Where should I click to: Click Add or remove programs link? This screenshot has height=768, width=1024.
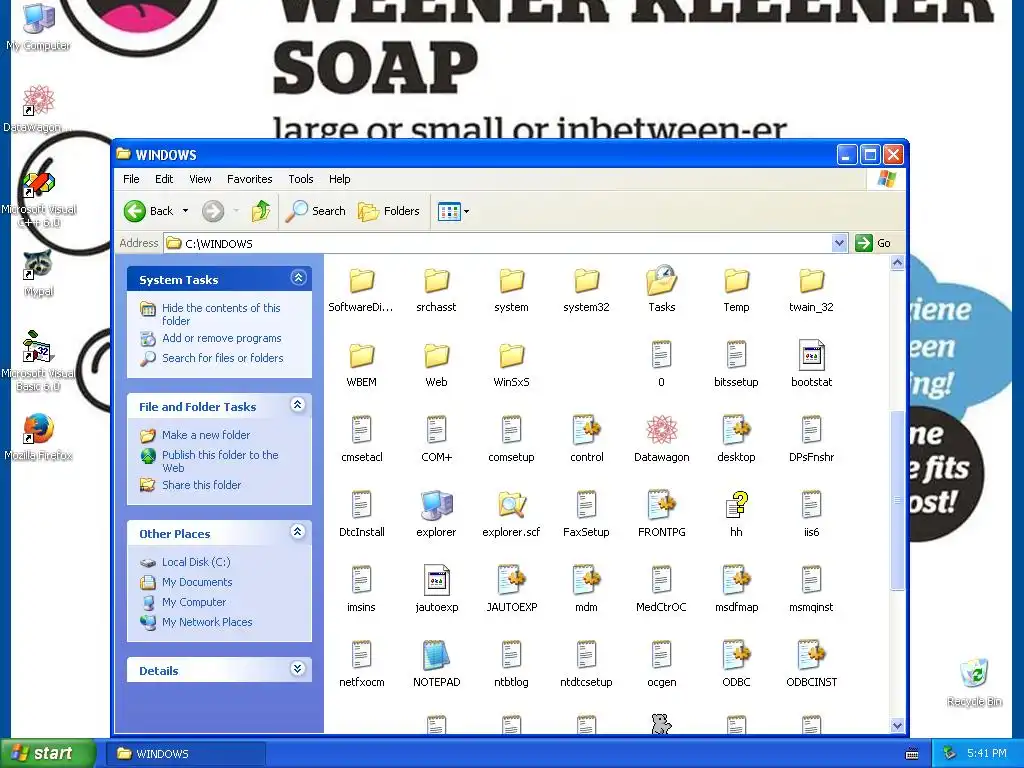[x=221, y=338]
